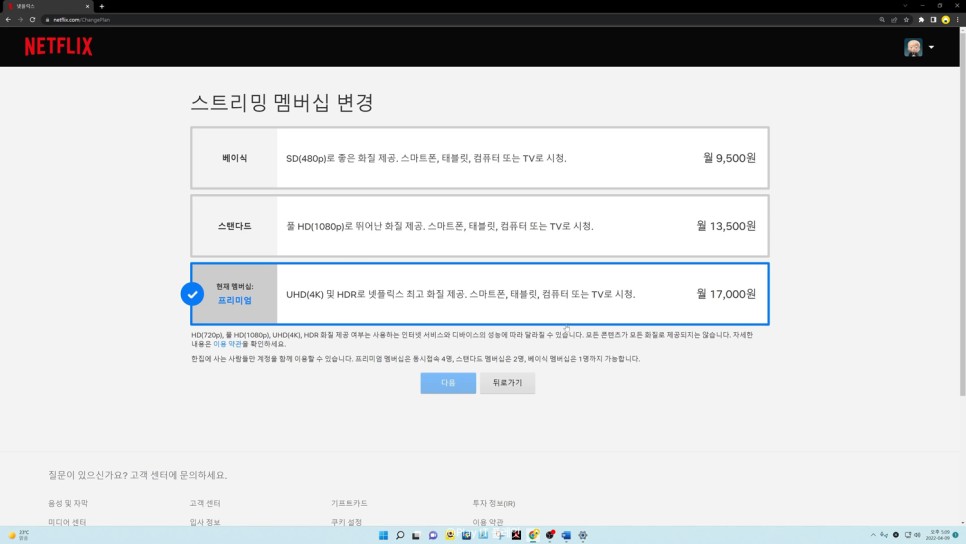Open the Chrome icon on the taskbar
Viewport: 966px width, 544px height.
click(x=534, y=535)
